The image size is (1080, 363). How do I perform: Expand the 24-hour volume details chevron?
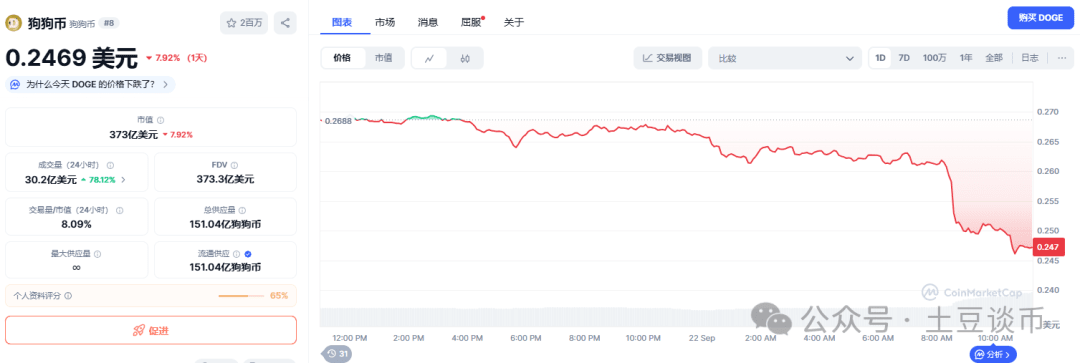(x=123, y=179)
